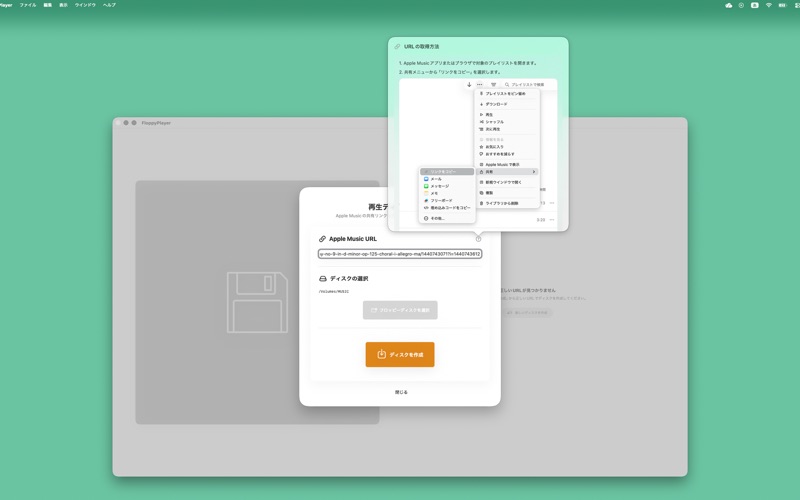Click 閉じる at the bottom of the dialog
The height and width of the screenshot is (500, 800).
tap(401, 392)
